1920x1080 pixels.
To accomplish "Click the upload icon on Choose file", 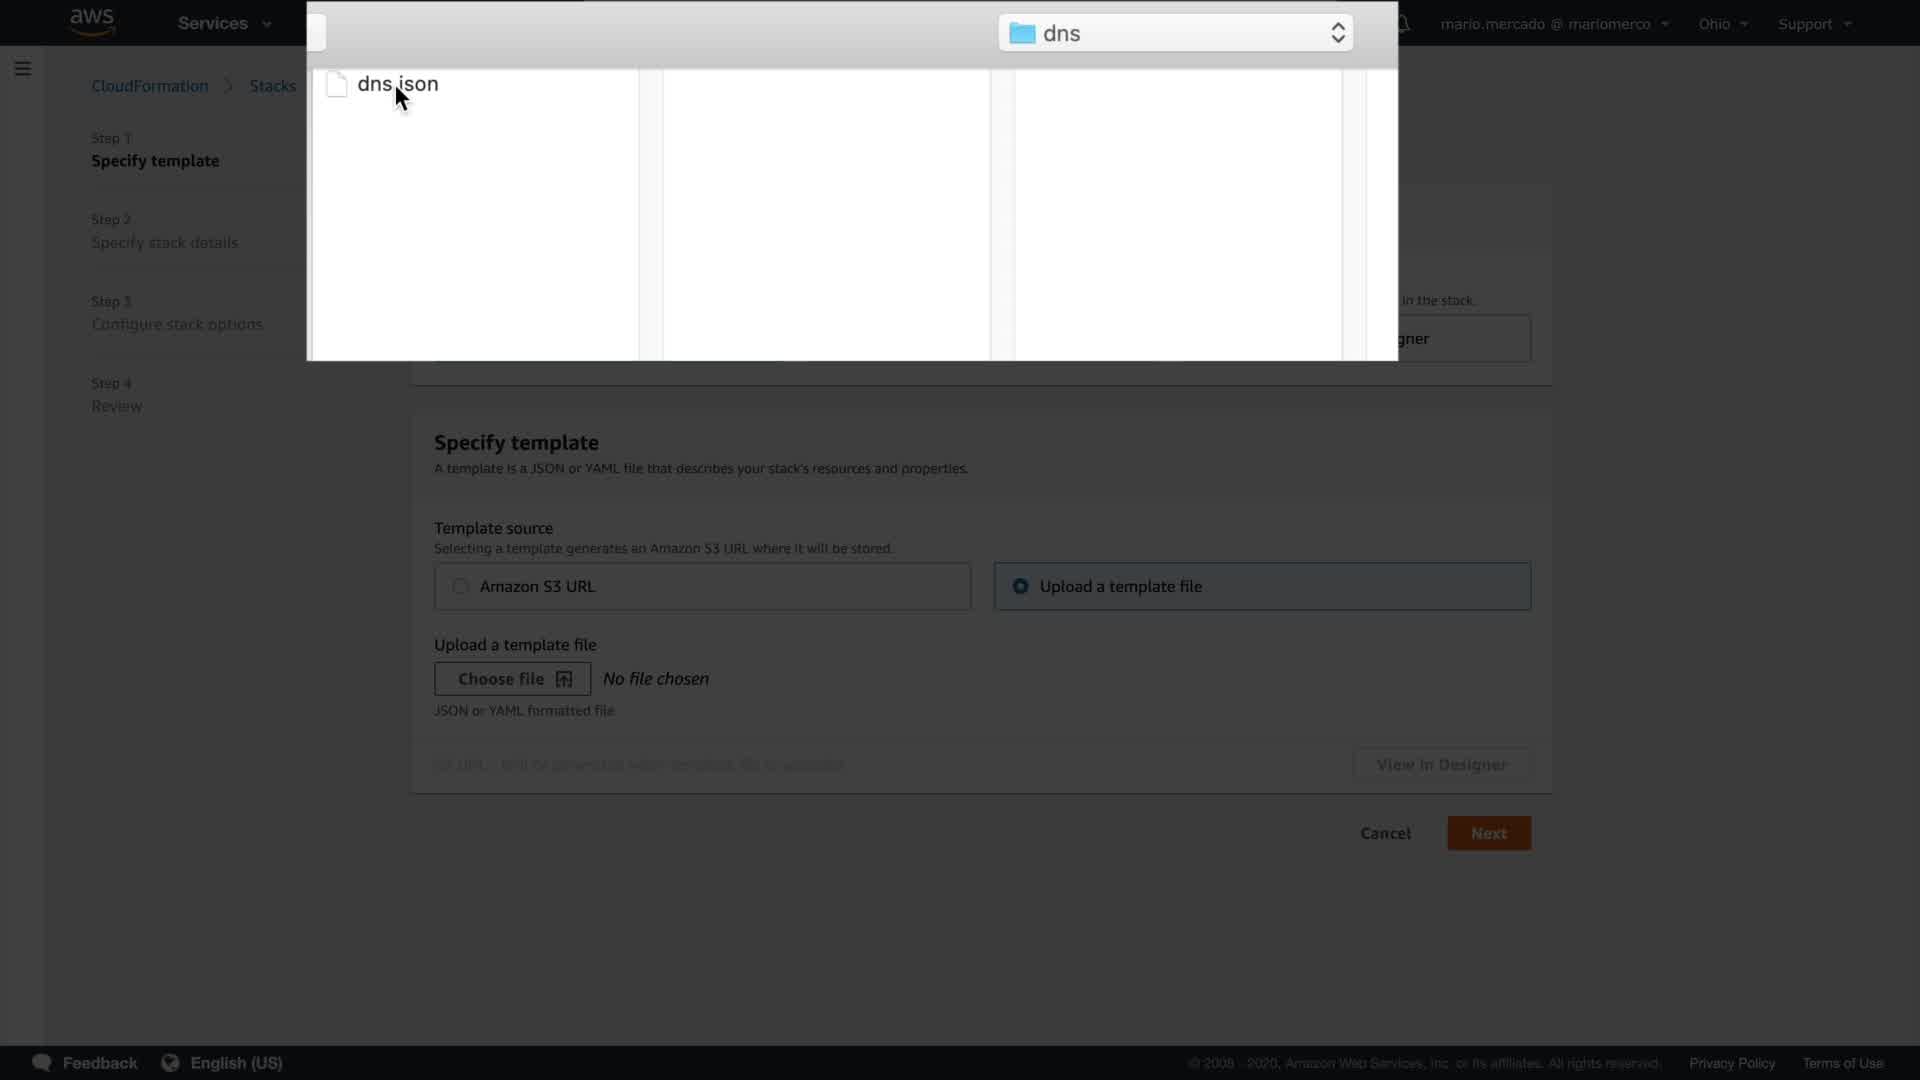I will pos(564,679).
